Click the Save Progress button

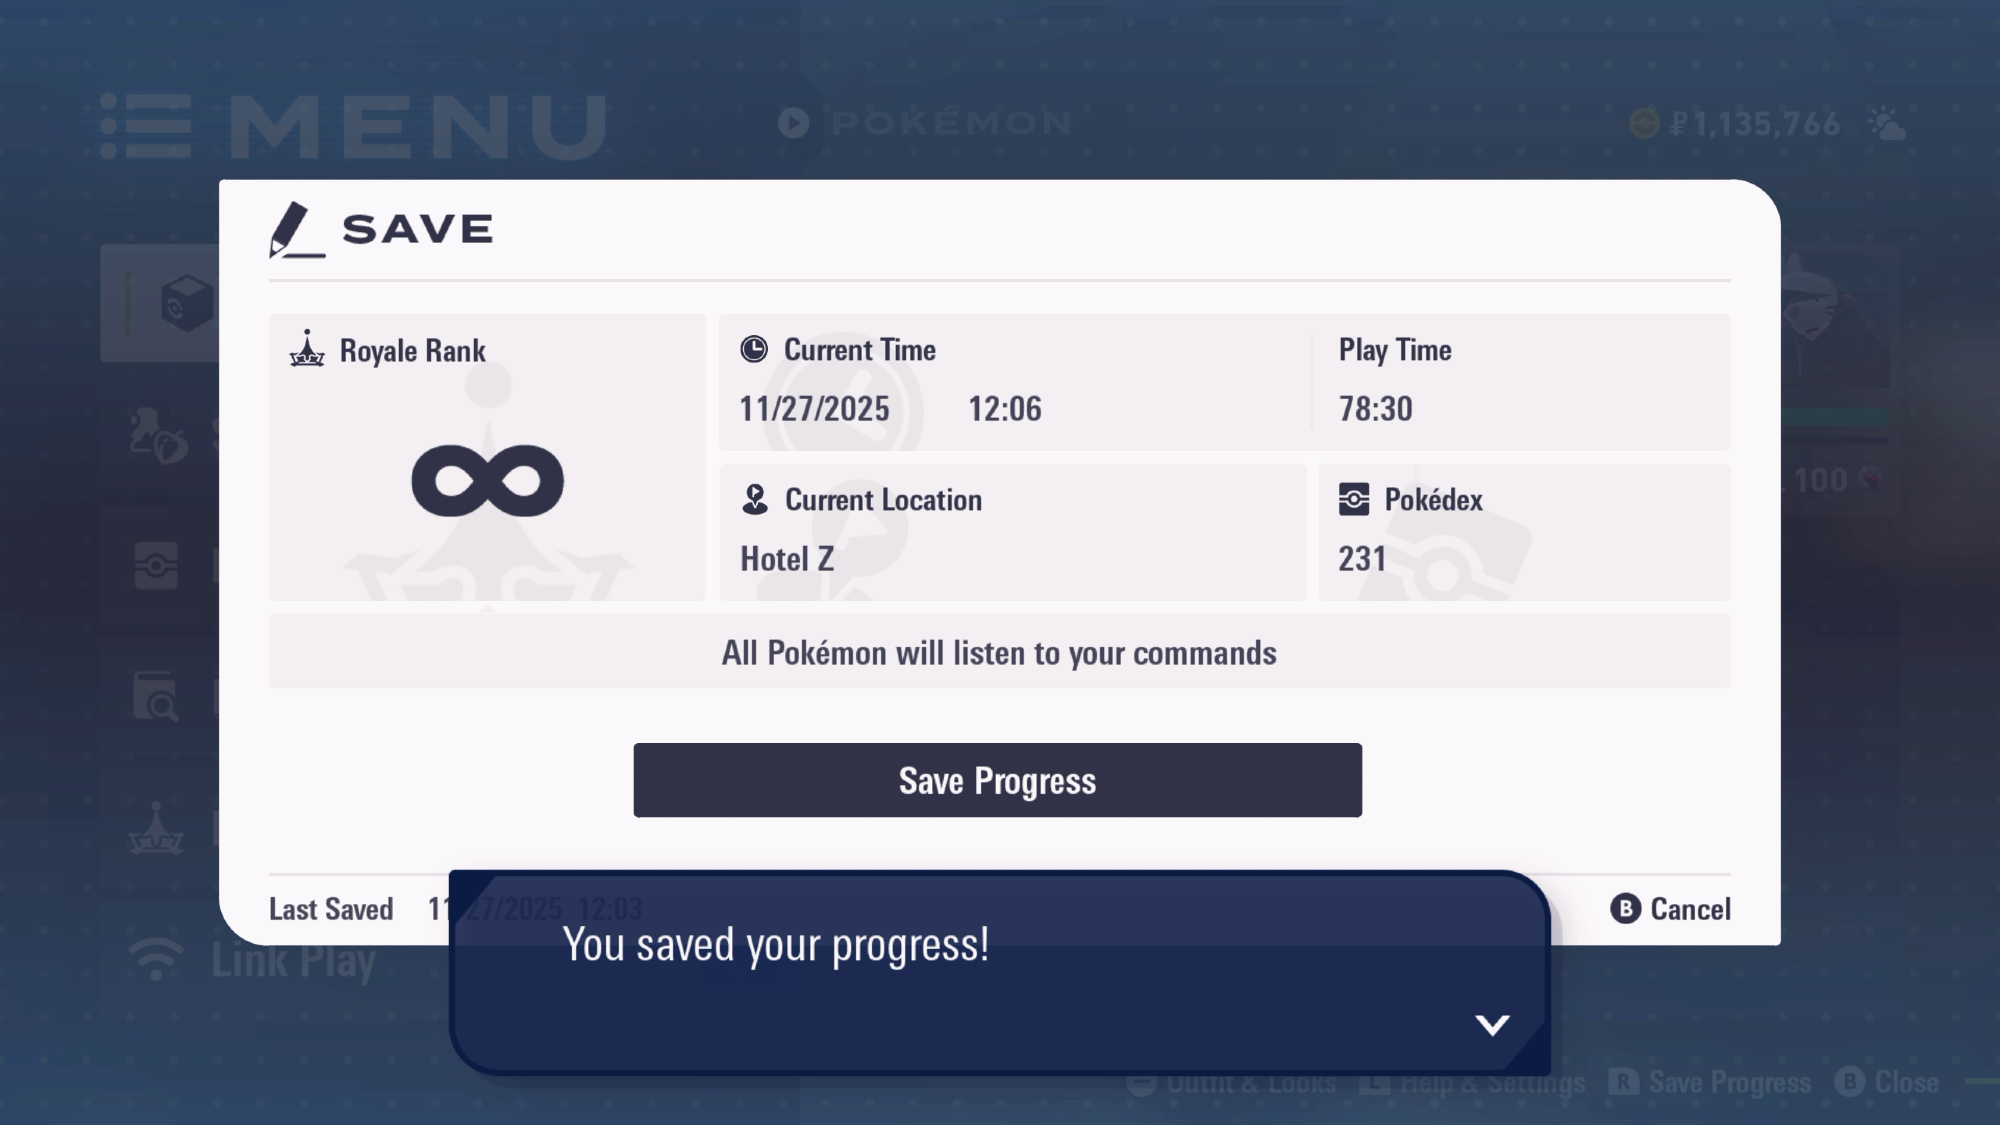997,780
